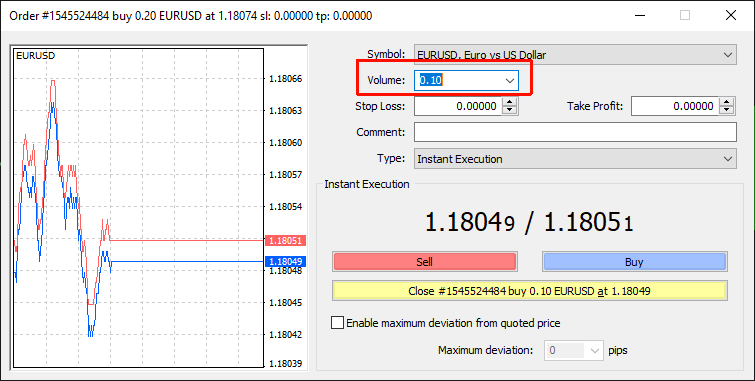Expand the Volume dropdown arrow
This screenshot has width=755, height=381.
509,81
